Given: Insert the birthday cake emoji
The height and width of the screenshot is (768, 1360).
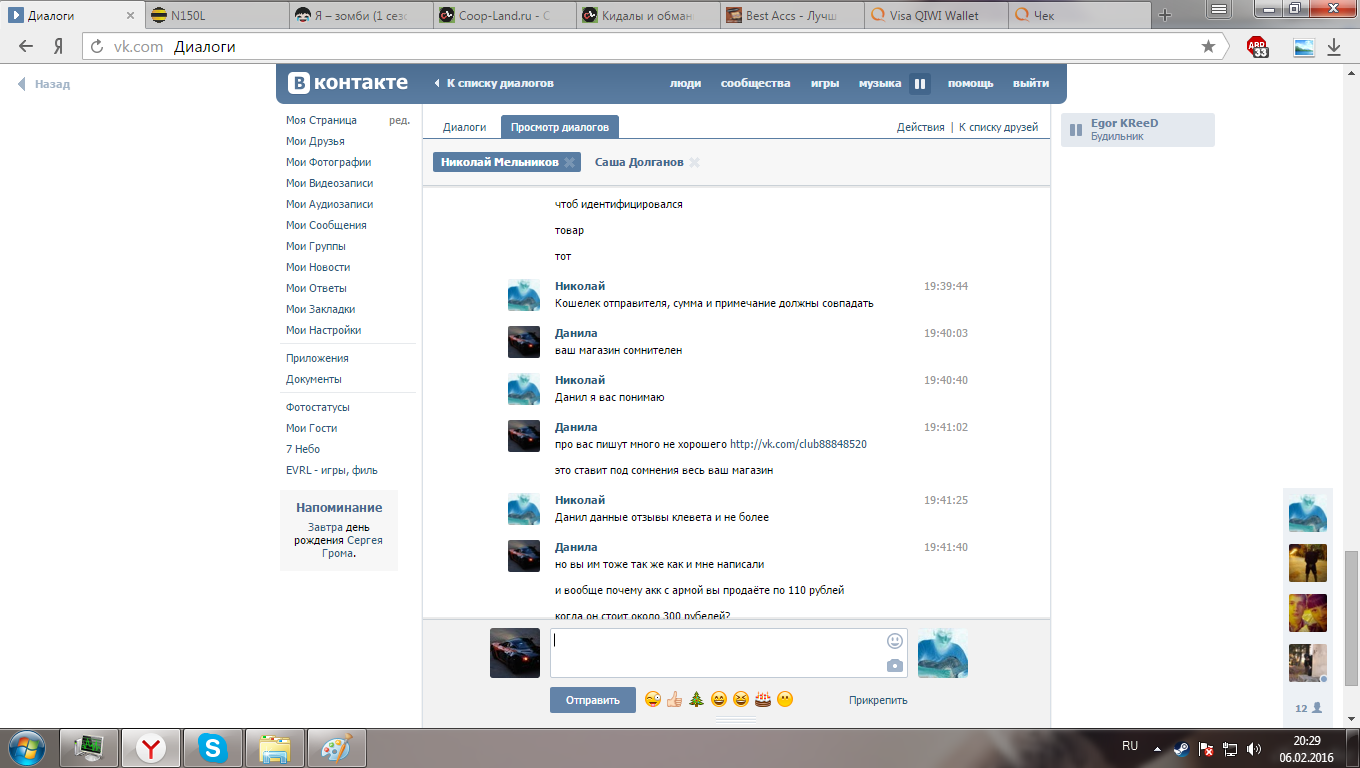Looking at the screenshot, I should pos(763,700).
